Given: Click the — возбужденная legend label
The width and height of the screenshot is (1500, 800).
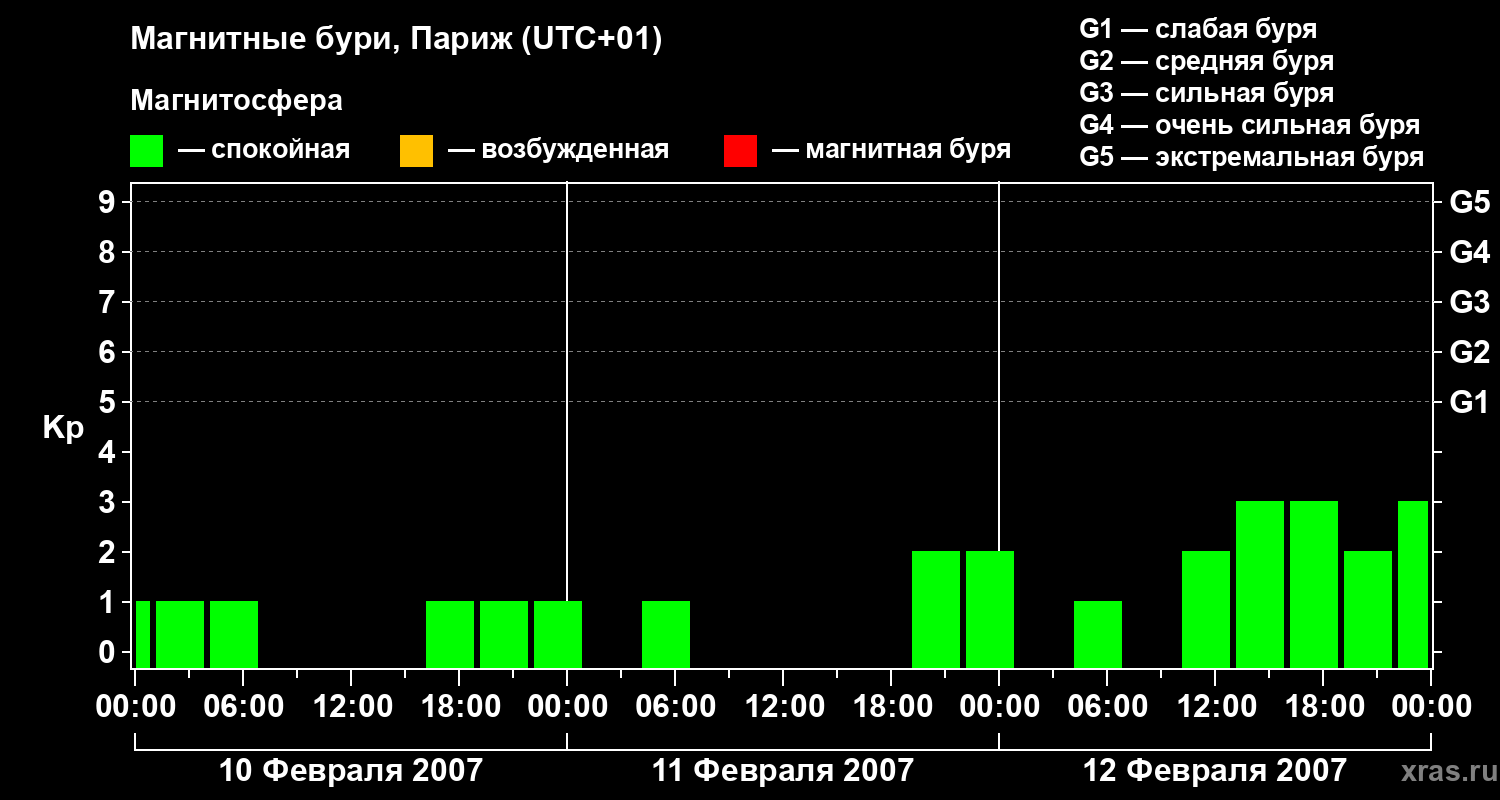Looking at the screenshot, I should [558, 150].
